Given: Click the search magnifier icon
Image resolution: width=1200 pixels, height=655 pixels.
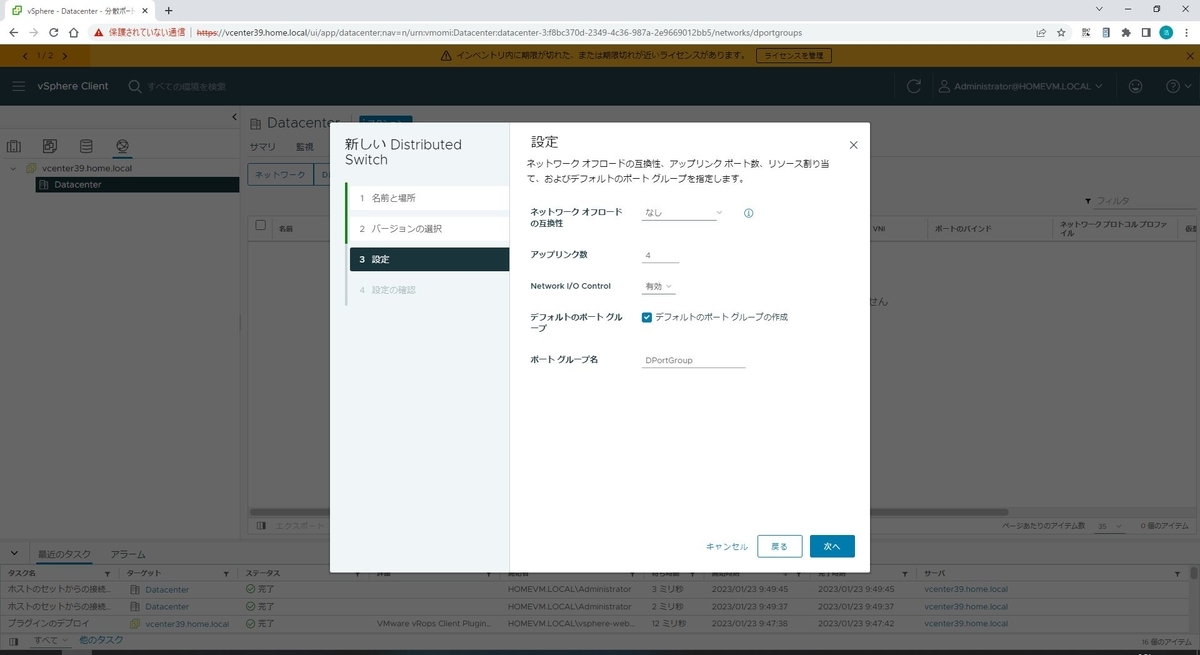Looking at the screenshot, I should coord(135,87).
